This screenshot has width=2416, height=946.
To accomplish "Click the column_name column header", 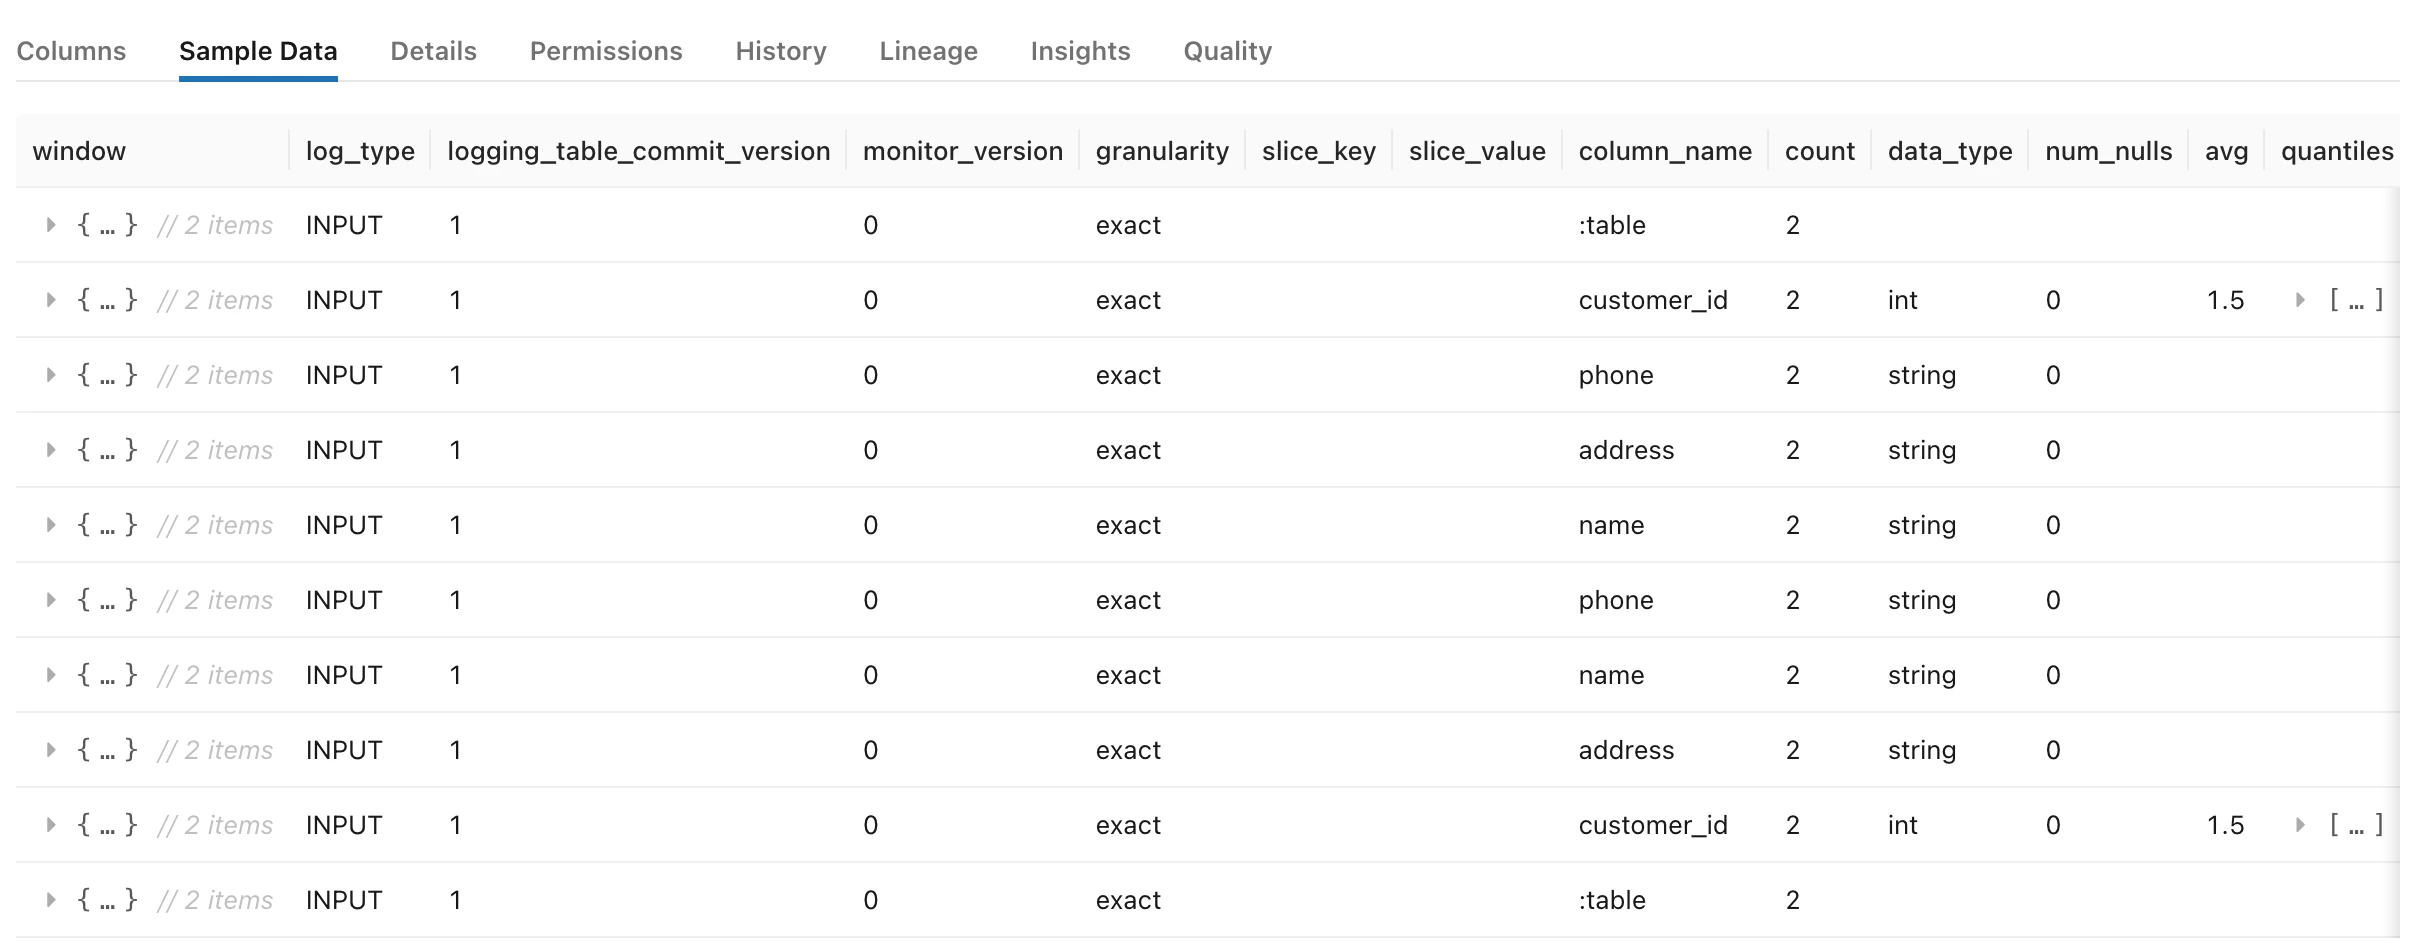I will pyautogui.click(x=1665, y=151).
